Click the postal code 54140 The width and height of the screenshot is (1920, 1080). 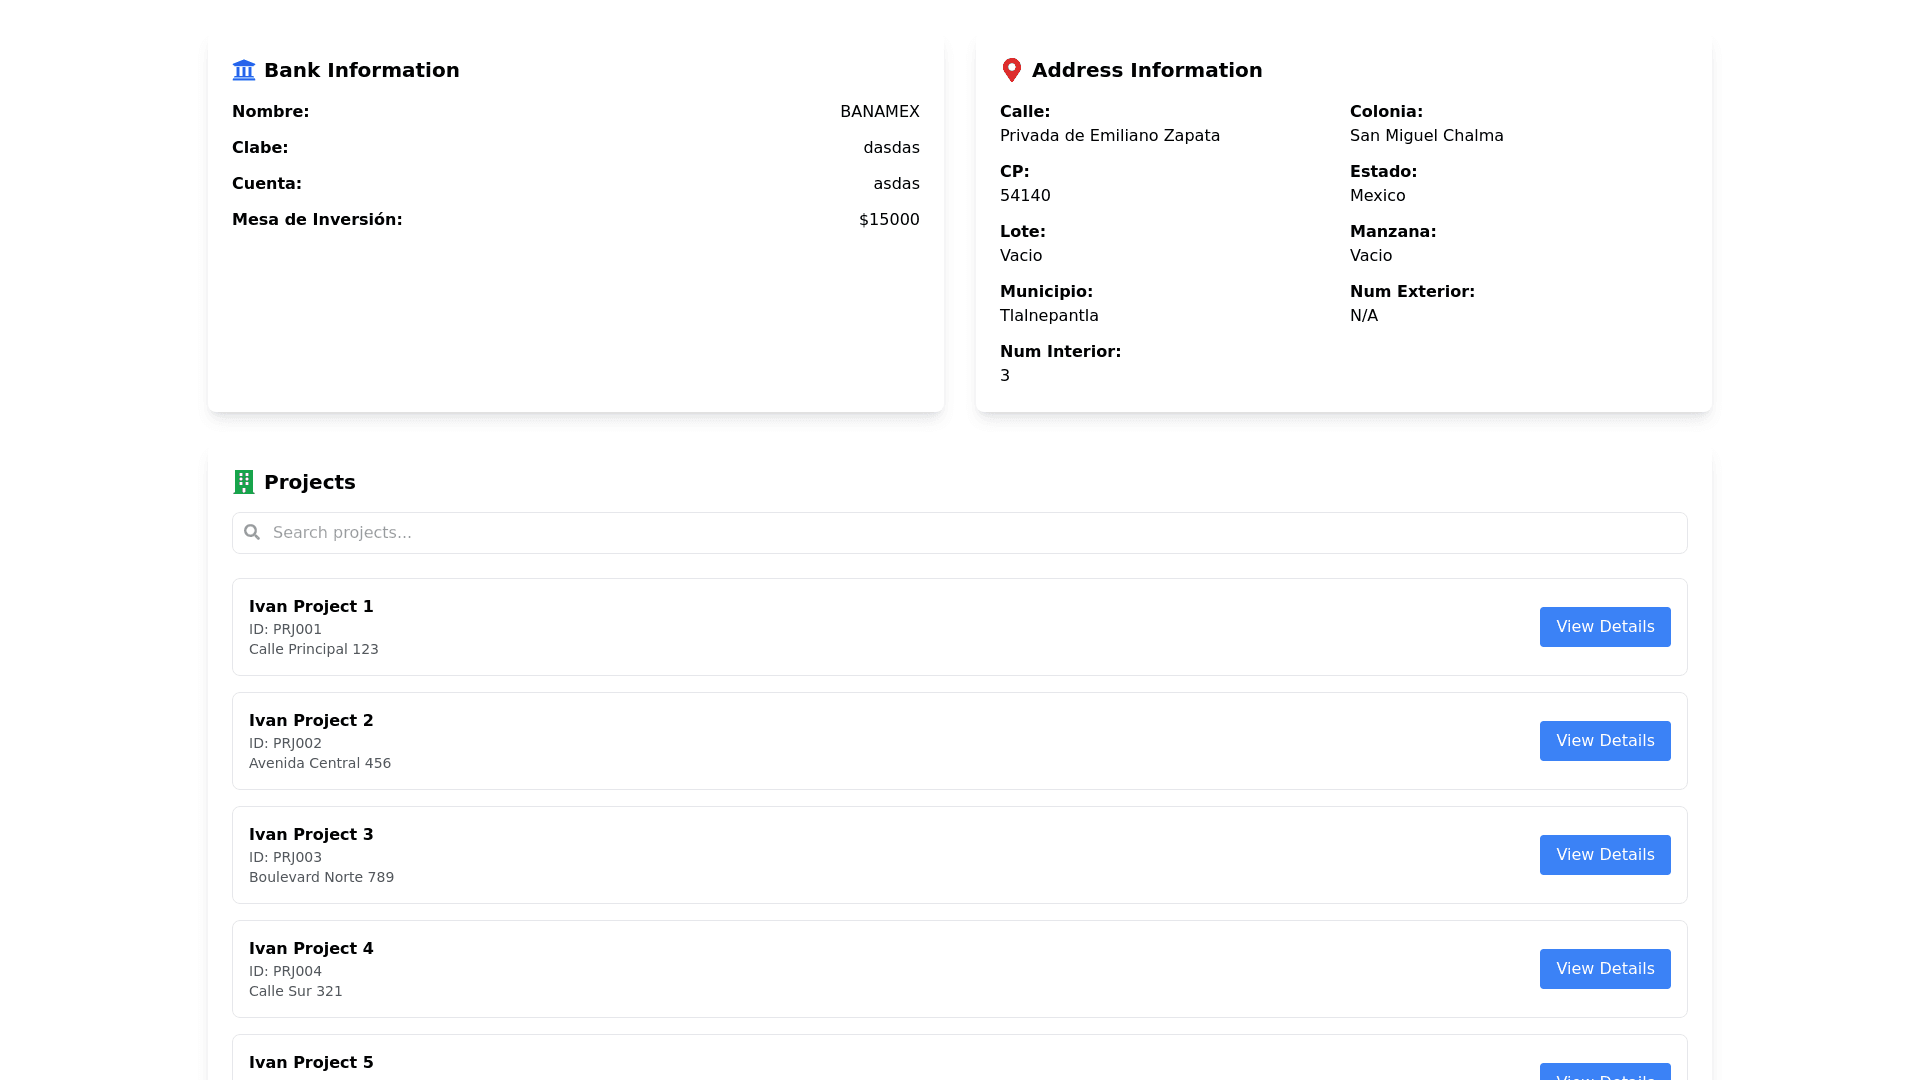coord(1025,196)
